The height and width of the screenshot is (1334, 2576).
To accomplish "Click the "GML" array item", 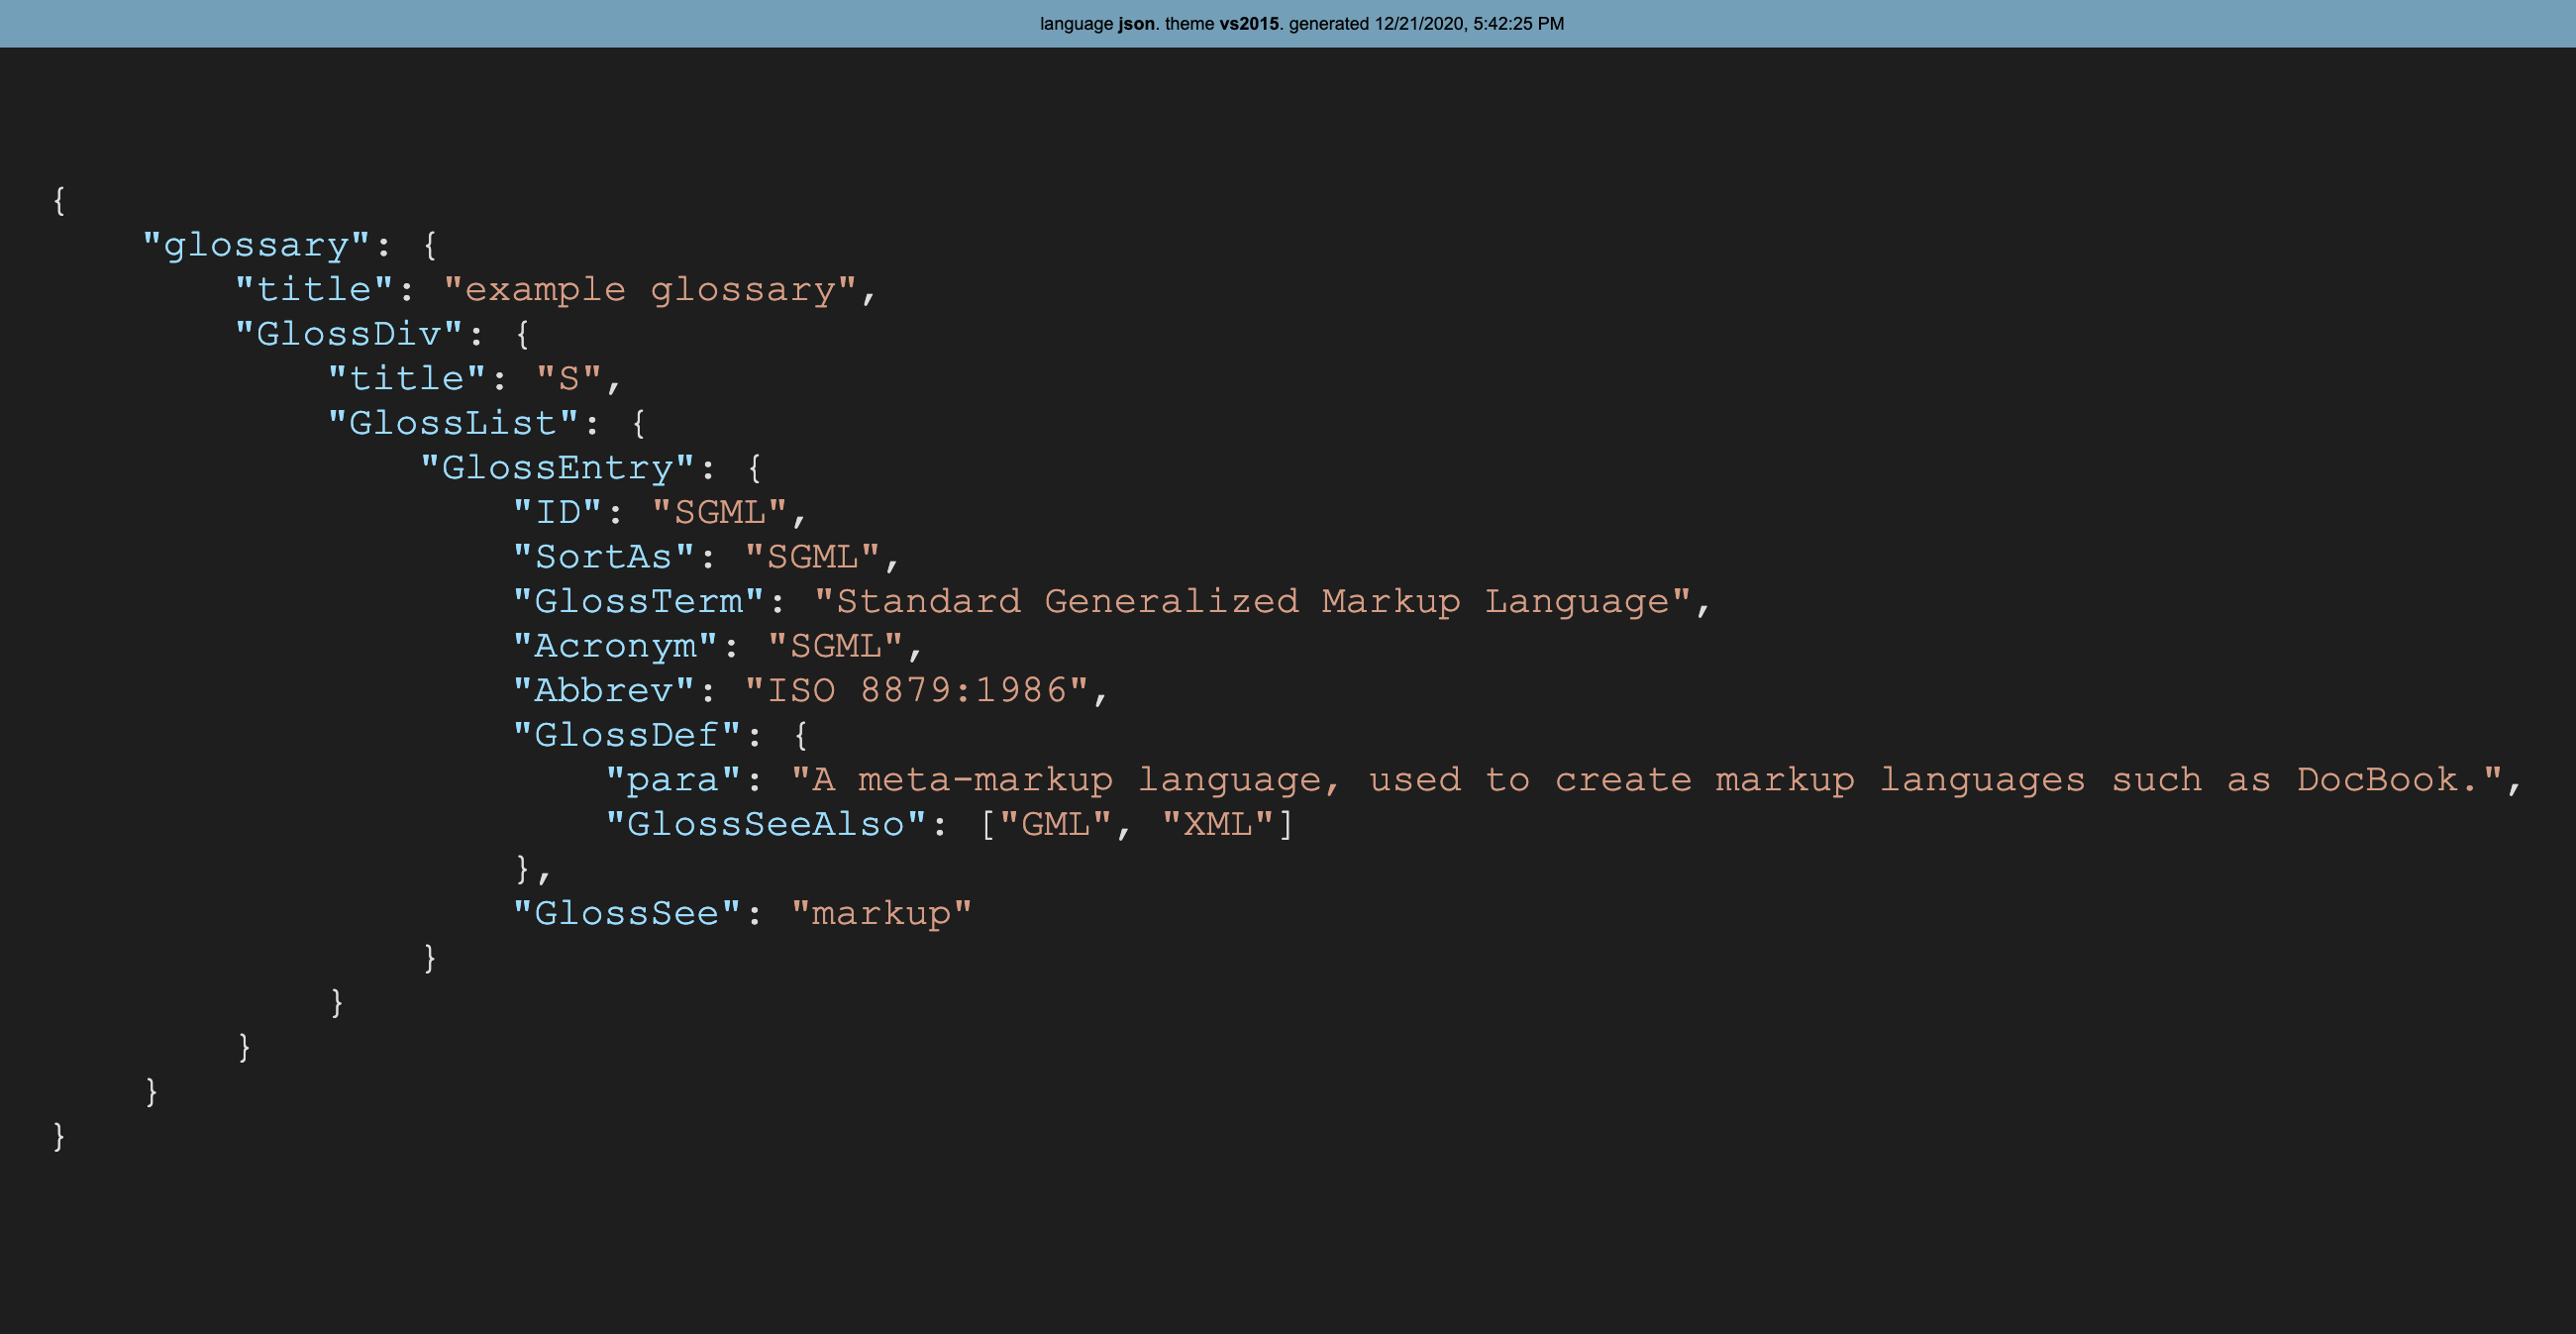I will point(1055,824).
